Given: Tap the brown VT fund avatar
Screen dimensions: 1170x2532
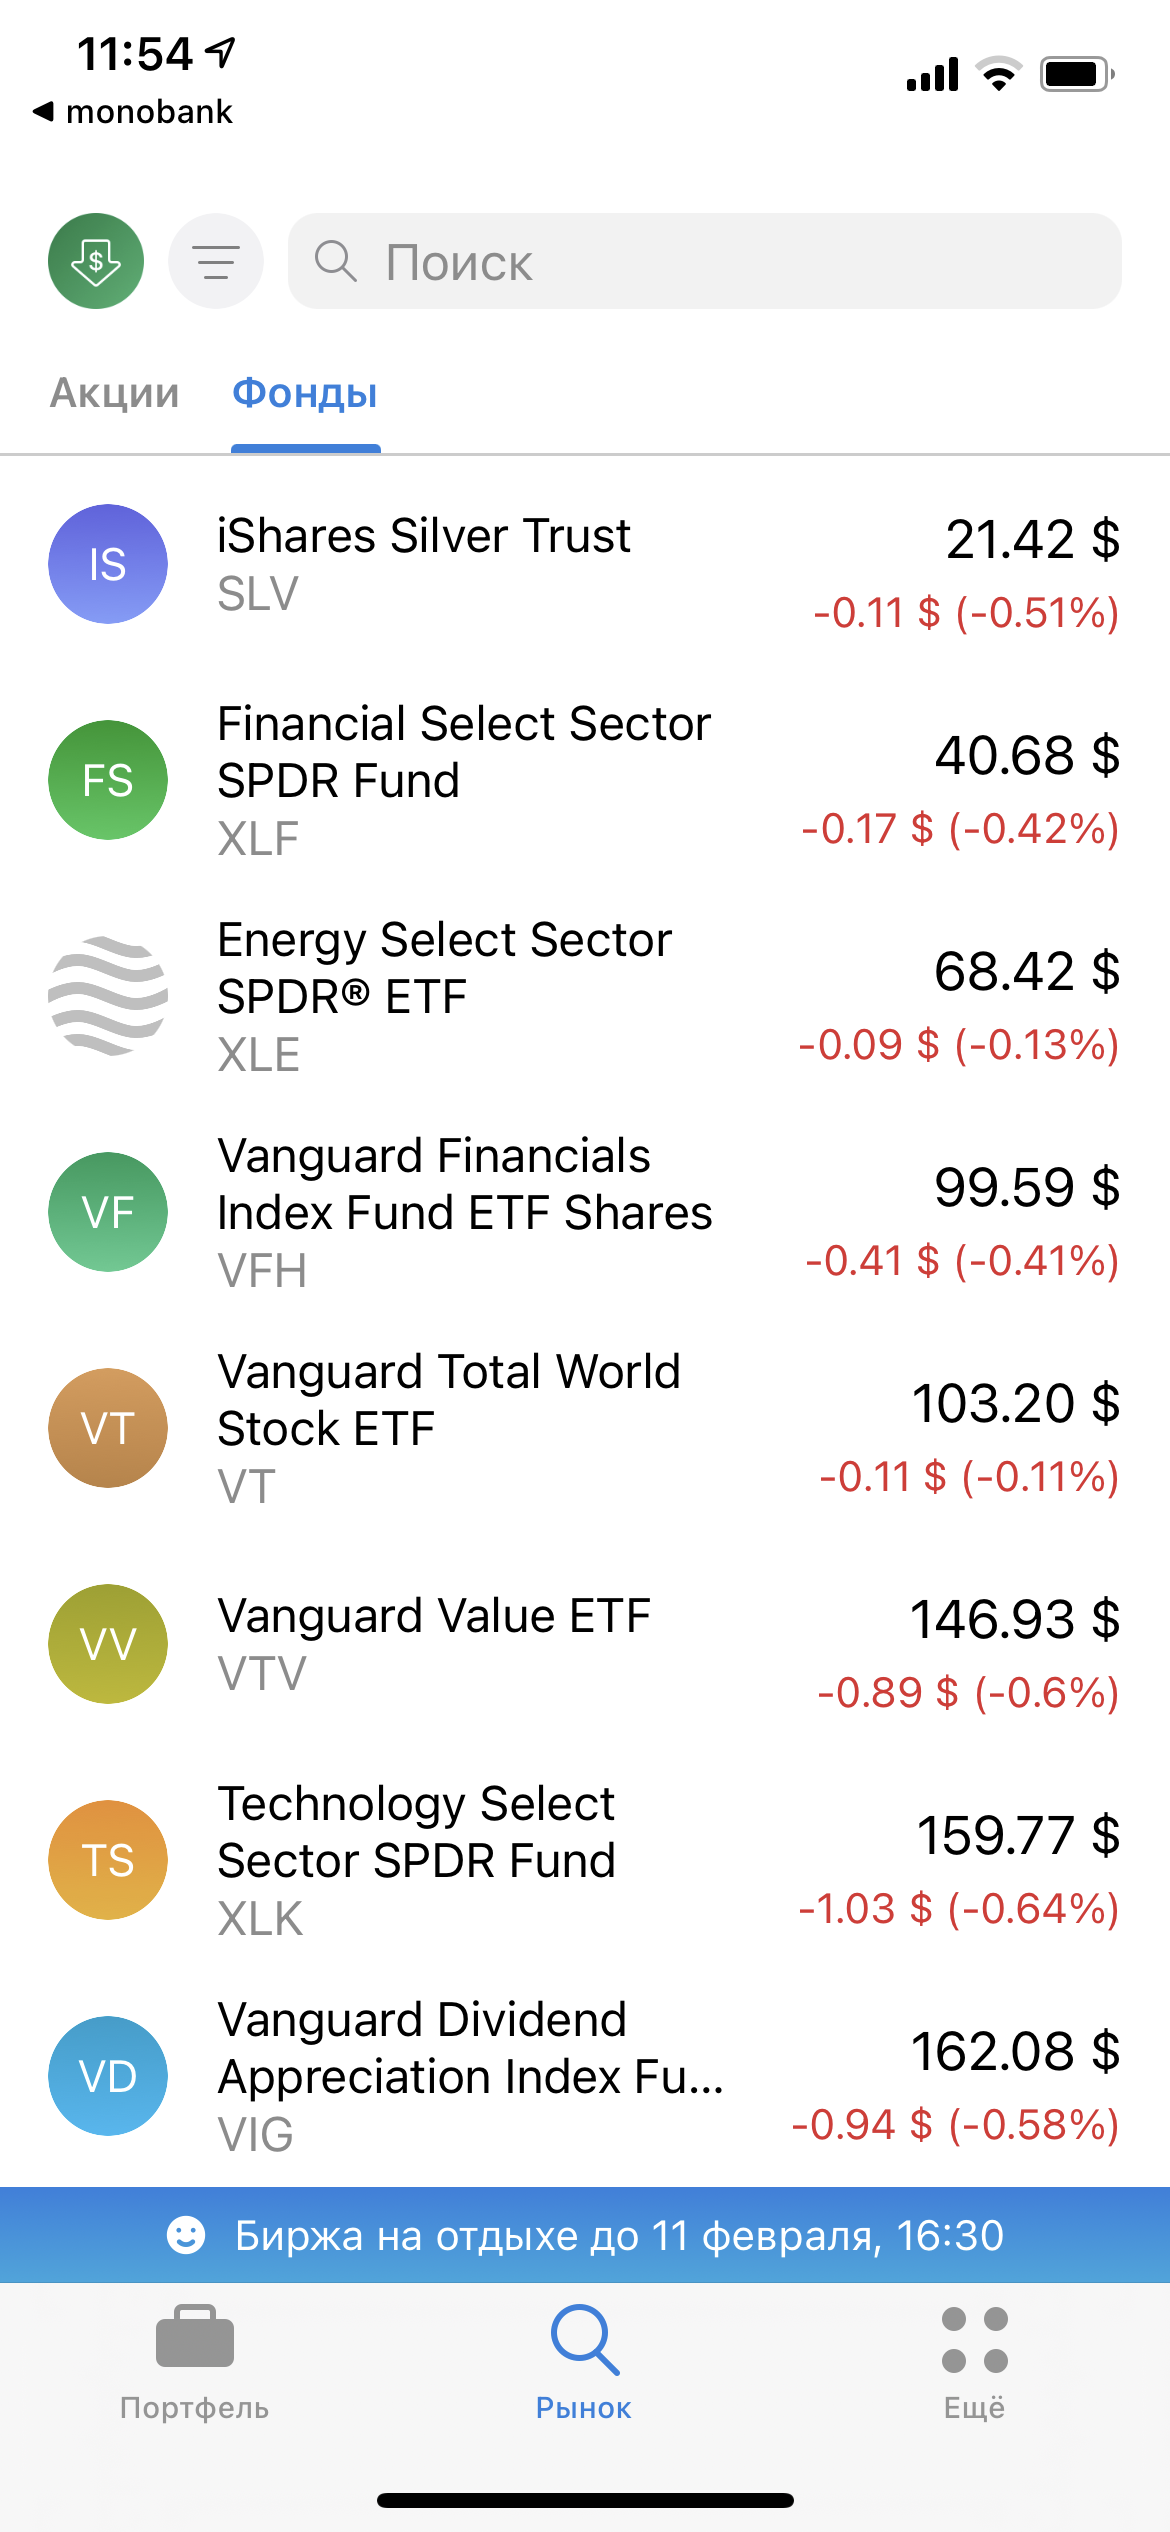Looking at the screenshot, I should 108,1428.
